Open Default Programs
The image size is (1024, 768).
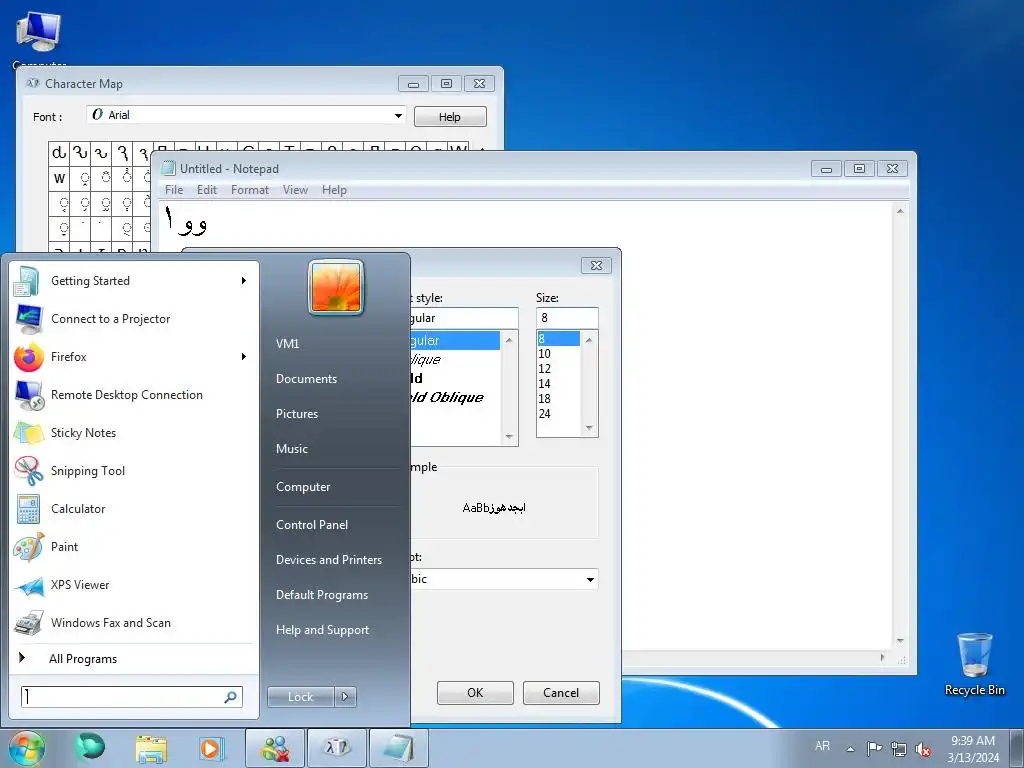click(321, 595)
